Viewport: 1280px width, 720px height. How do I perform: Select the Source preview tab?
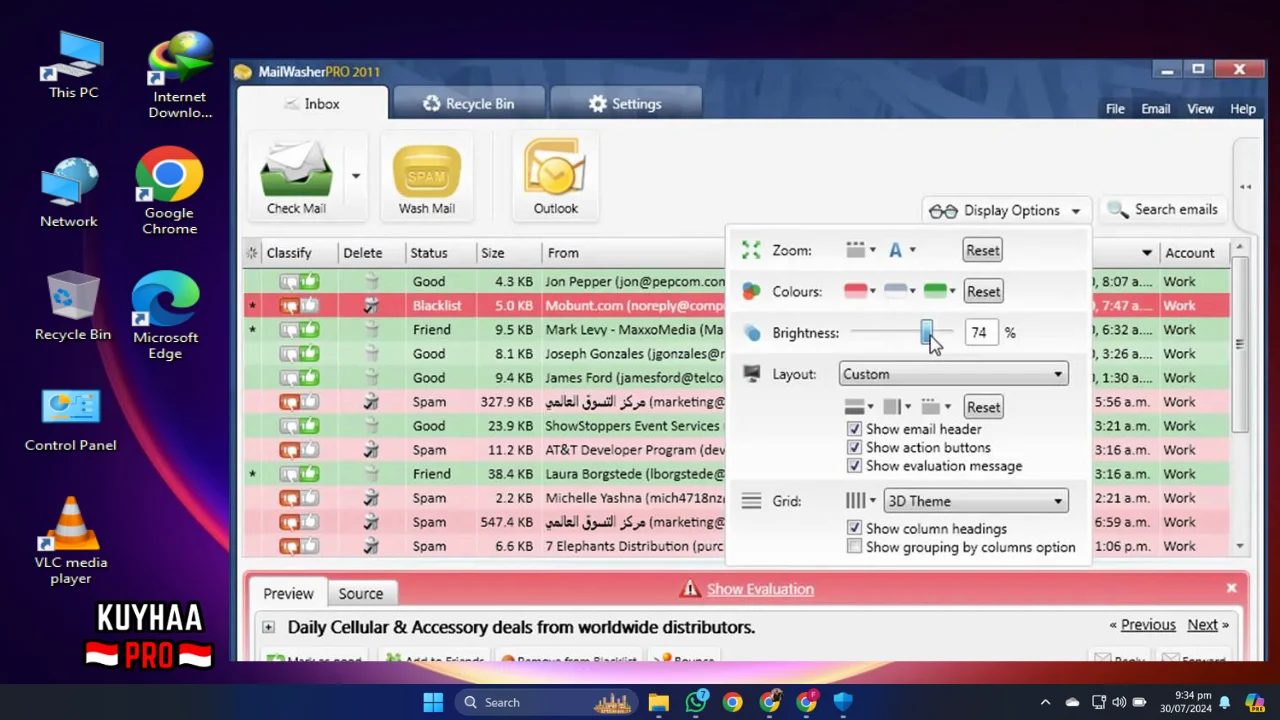click(361, 594)
